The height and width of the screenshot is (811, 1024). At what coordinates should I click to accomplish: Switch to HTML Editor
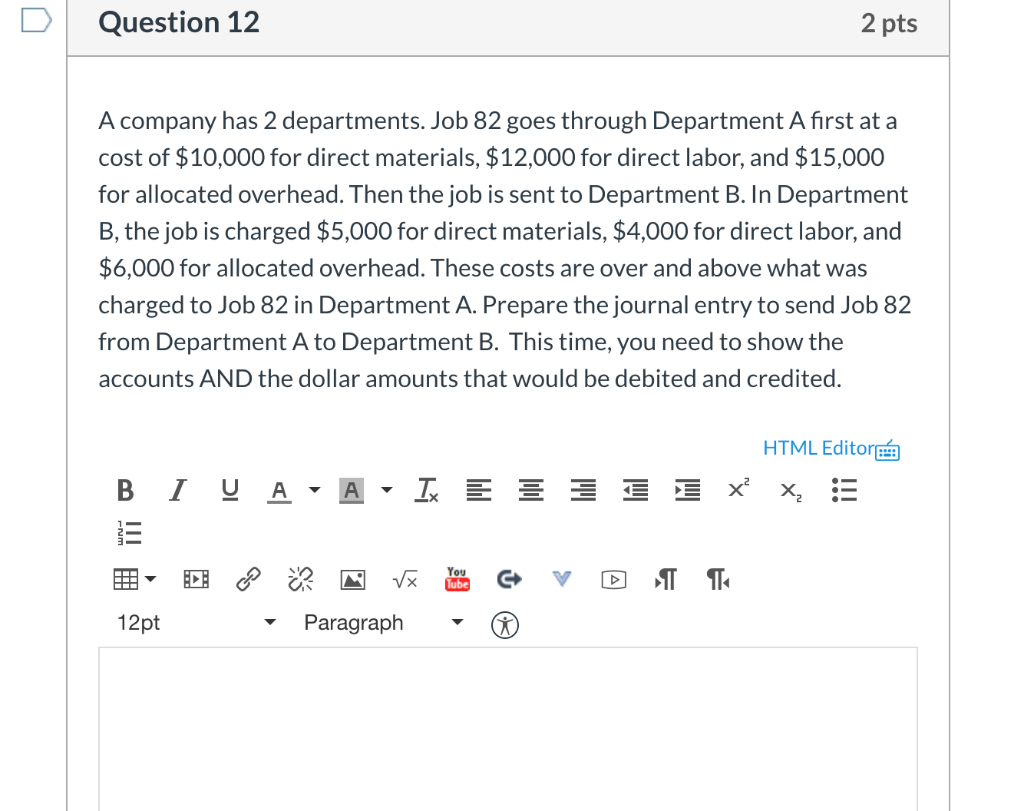(x=819, y=448)
